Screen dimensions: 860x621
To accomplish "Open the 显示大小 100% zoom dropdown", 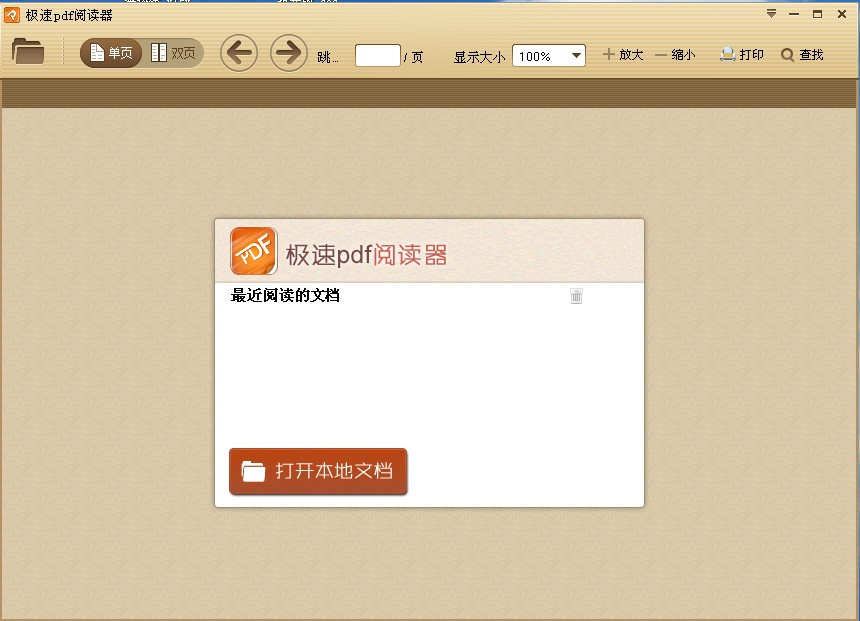I will tap(548, 55).
